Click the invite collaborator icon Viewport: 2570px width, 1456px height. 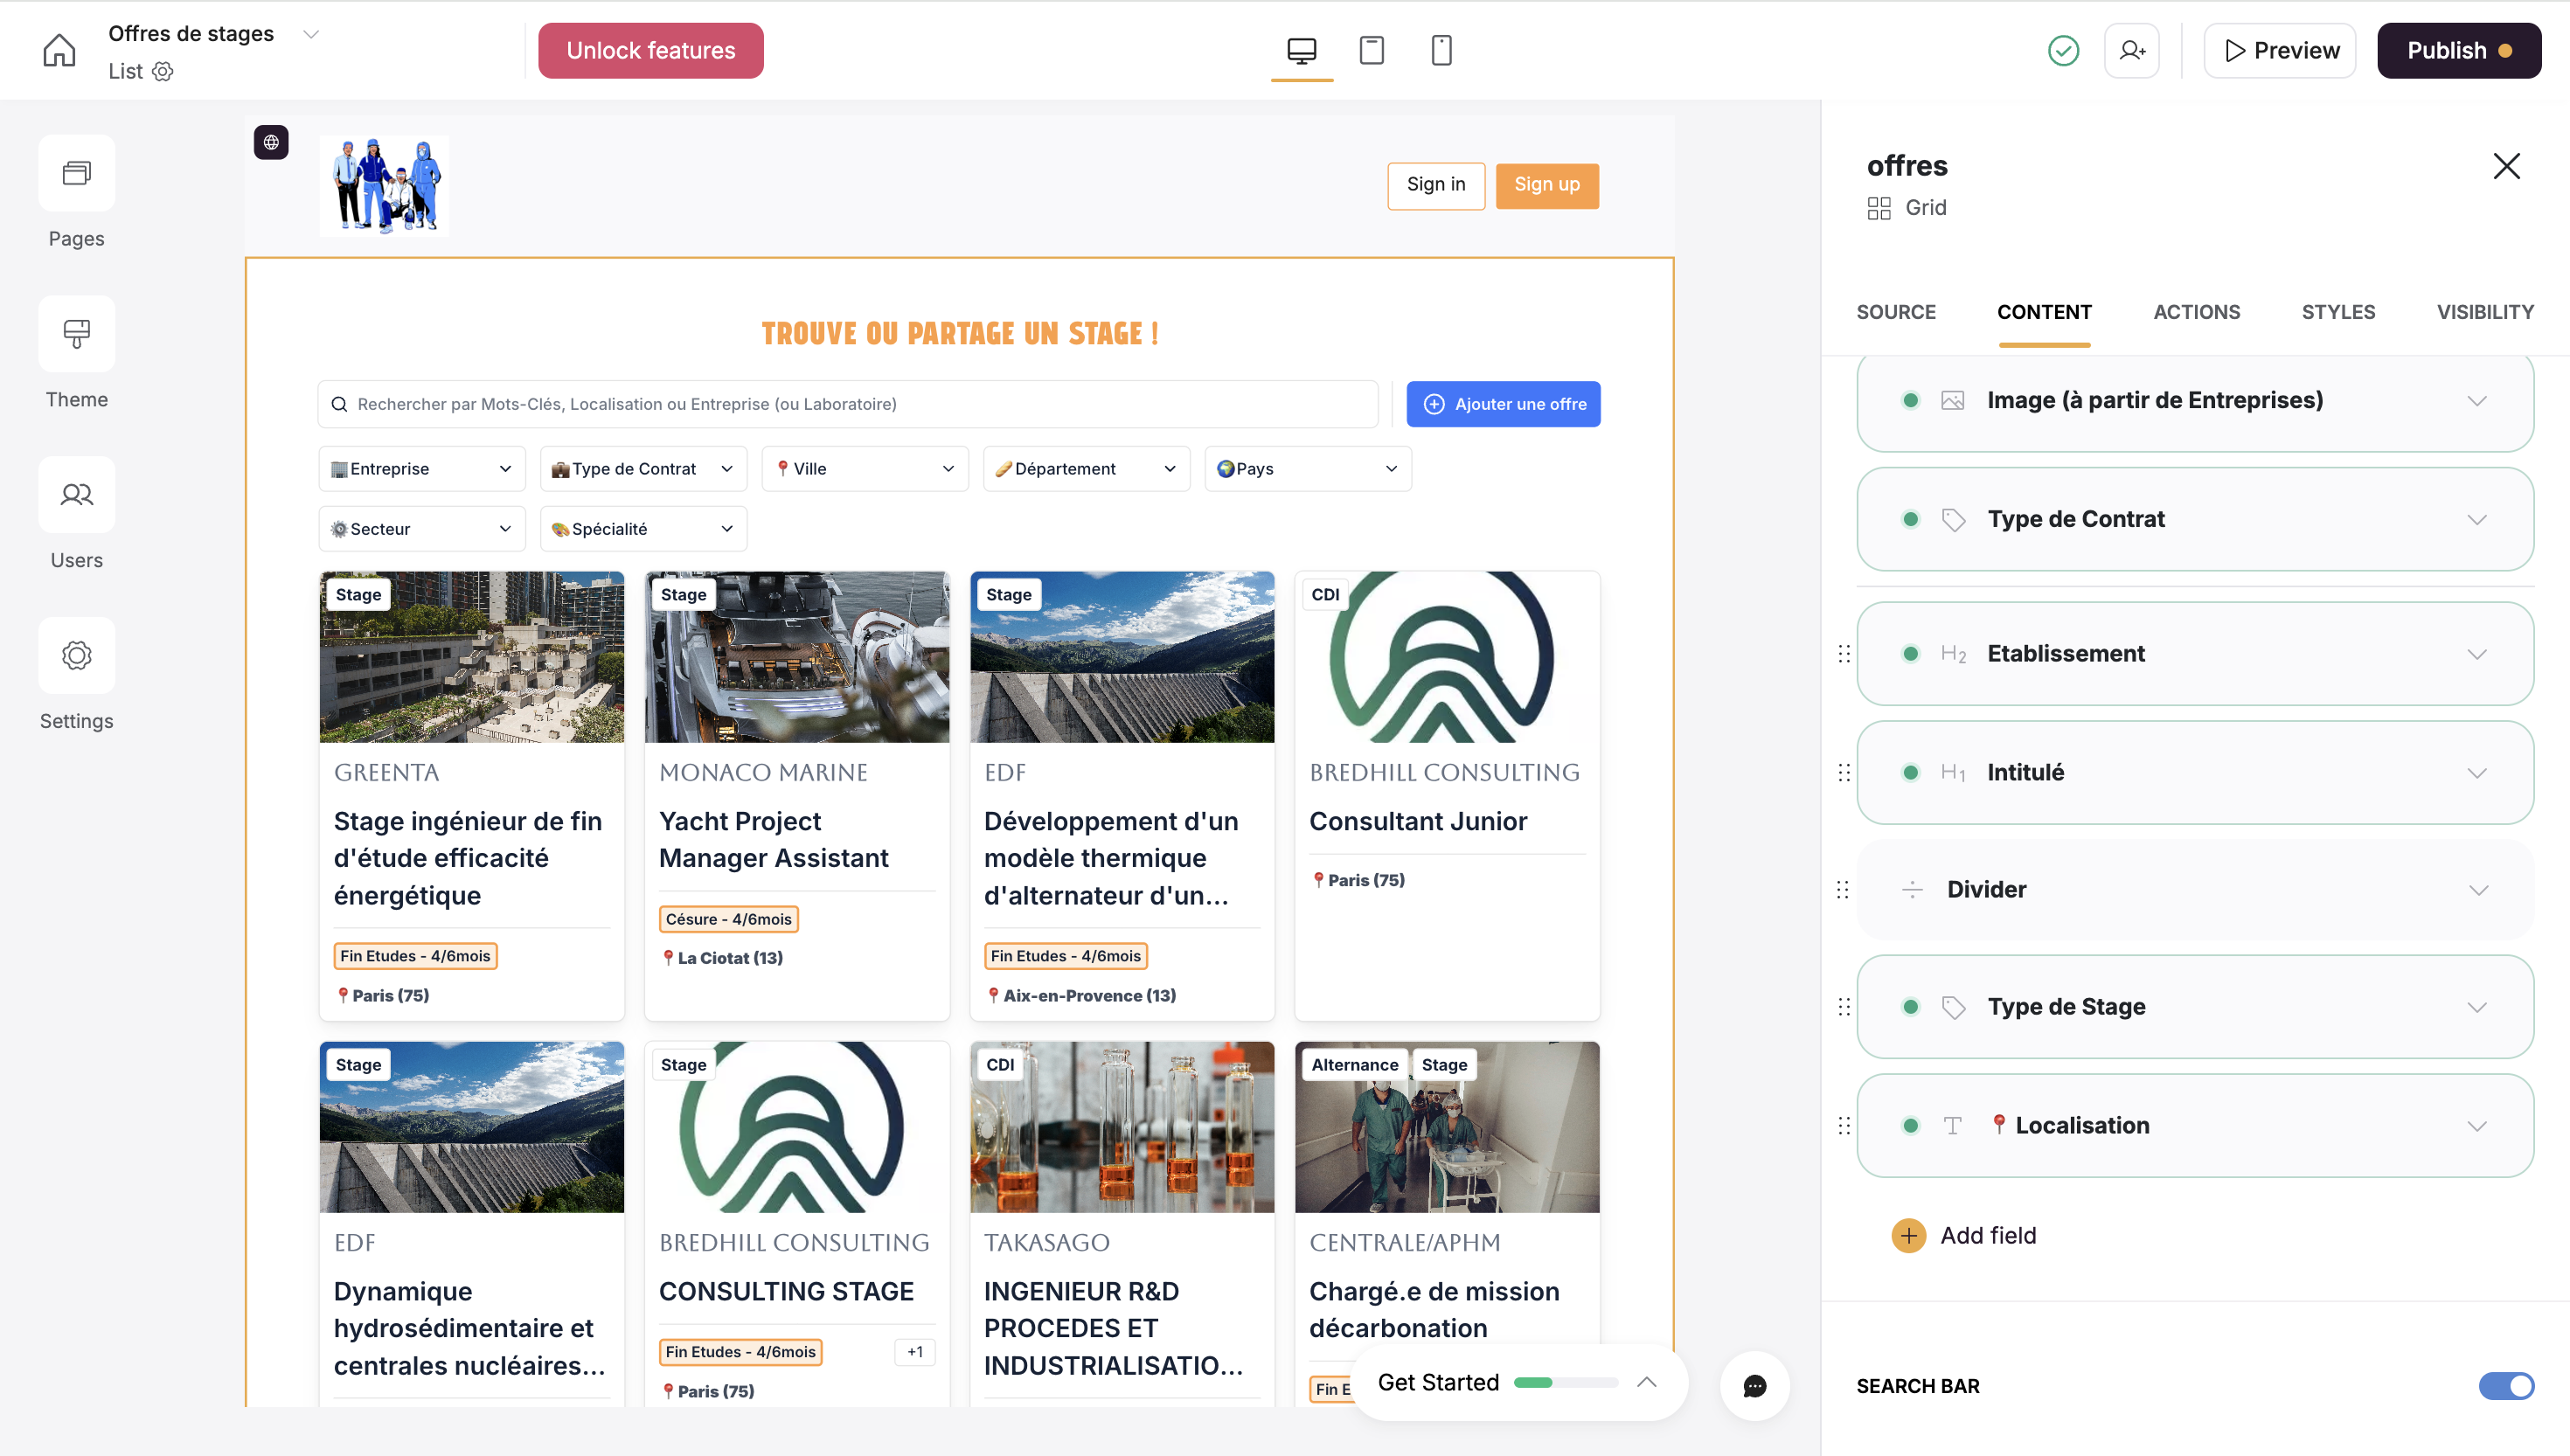pos(2131,50)
